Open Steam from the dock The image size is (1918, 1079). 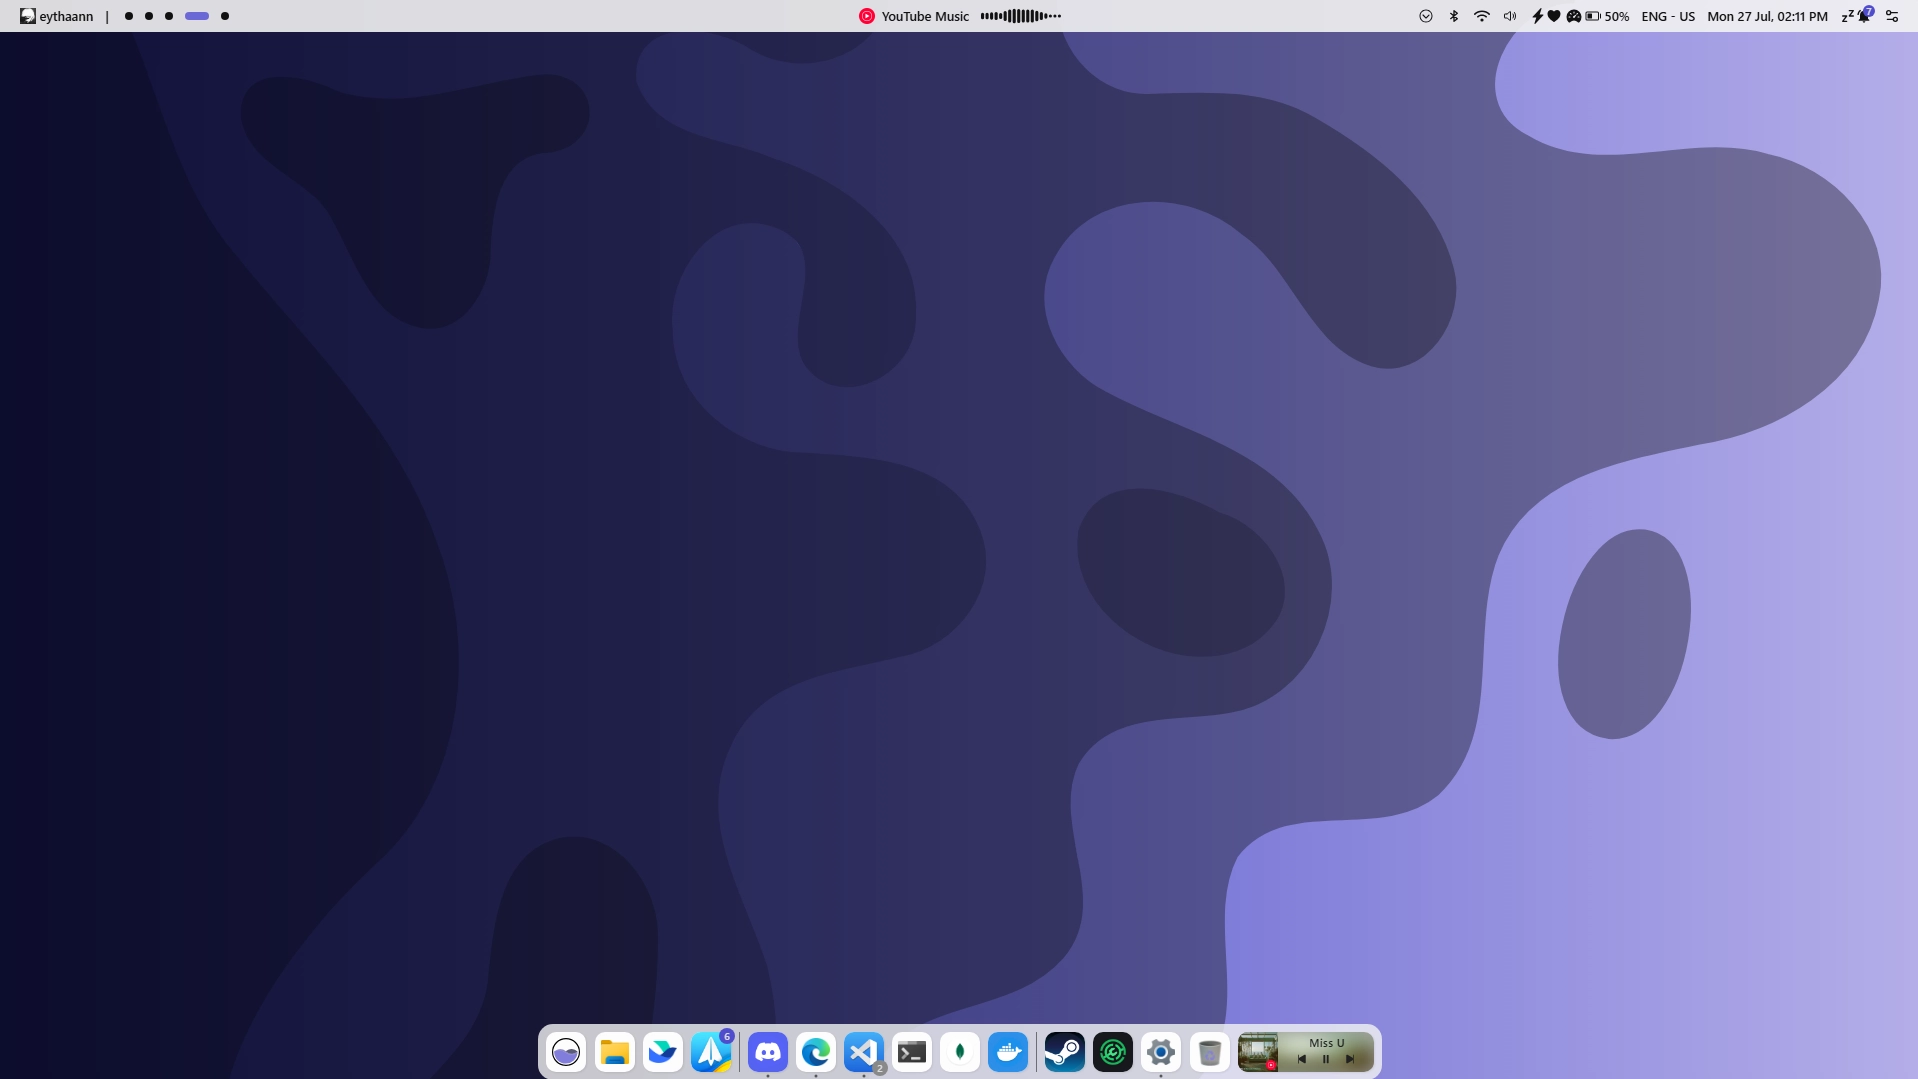pyautogui.click(x=1064, y=1052)
